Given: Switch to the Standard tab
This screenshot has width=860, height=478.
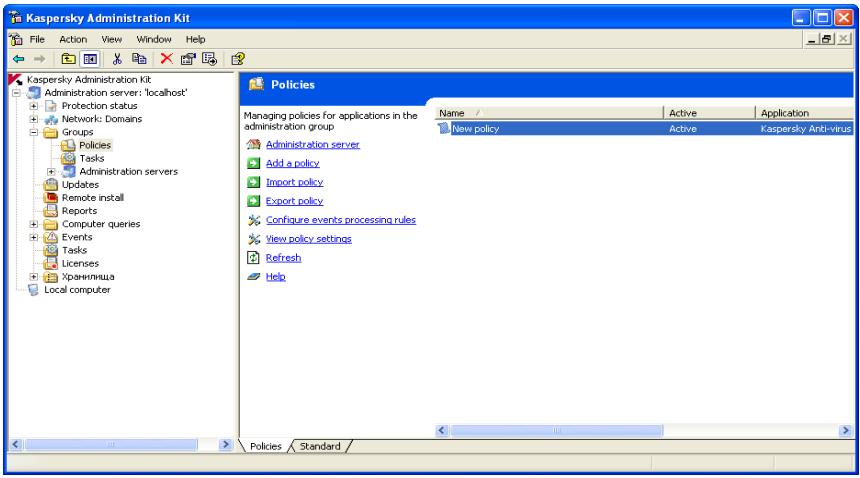Looking at the screenshot, I should point(320,446).
